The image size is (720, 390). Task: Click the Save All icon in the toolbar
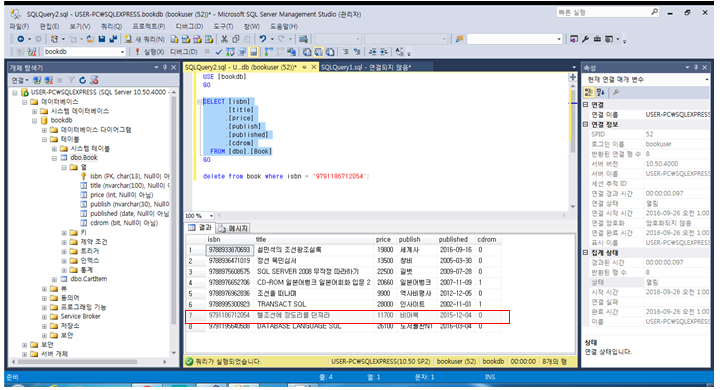point(113,39)
